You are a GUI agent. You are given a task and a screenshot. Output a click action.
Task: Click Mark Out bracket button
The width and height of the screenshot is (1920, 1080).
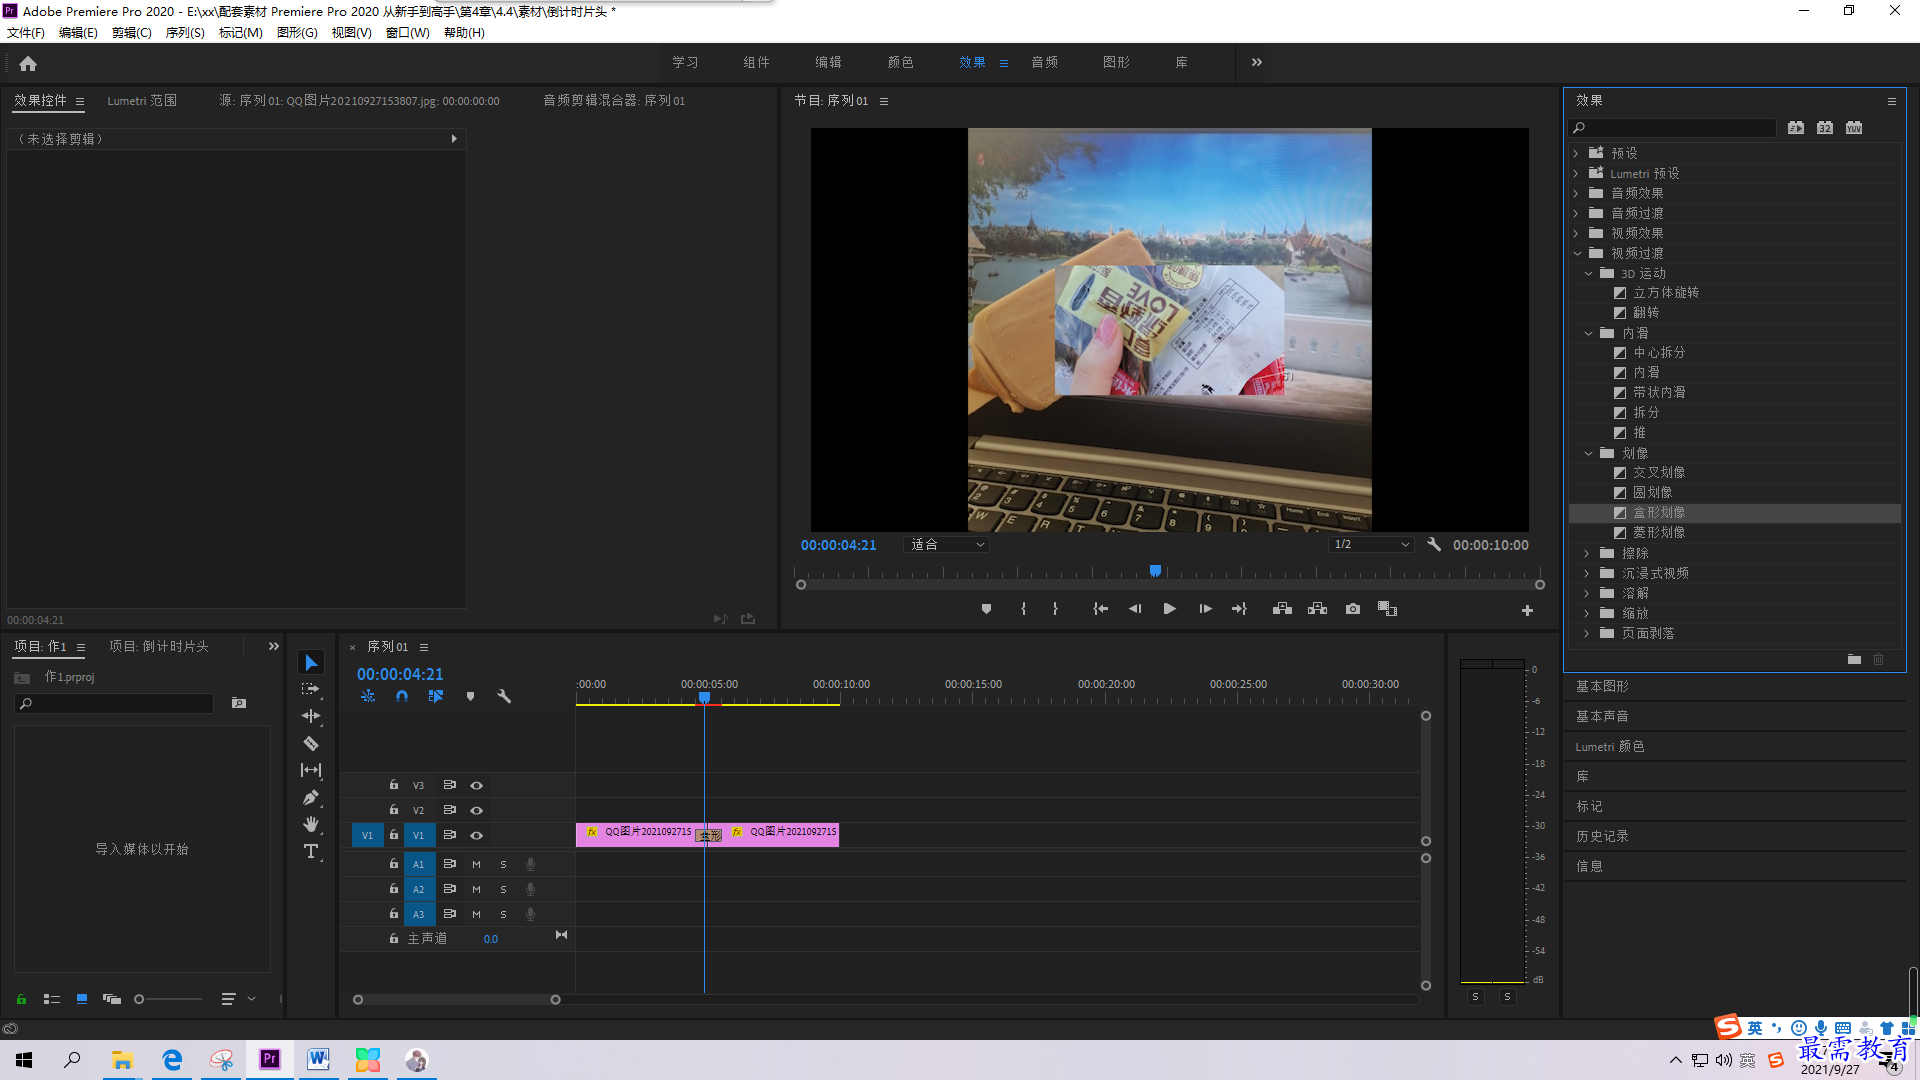pos(1055,609)
